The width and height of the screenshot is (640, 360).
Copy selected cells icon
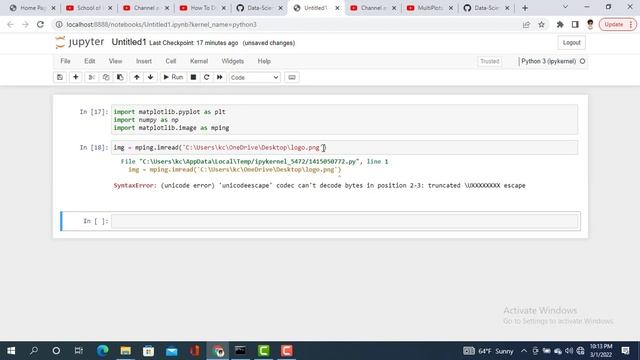click(106, 77)
